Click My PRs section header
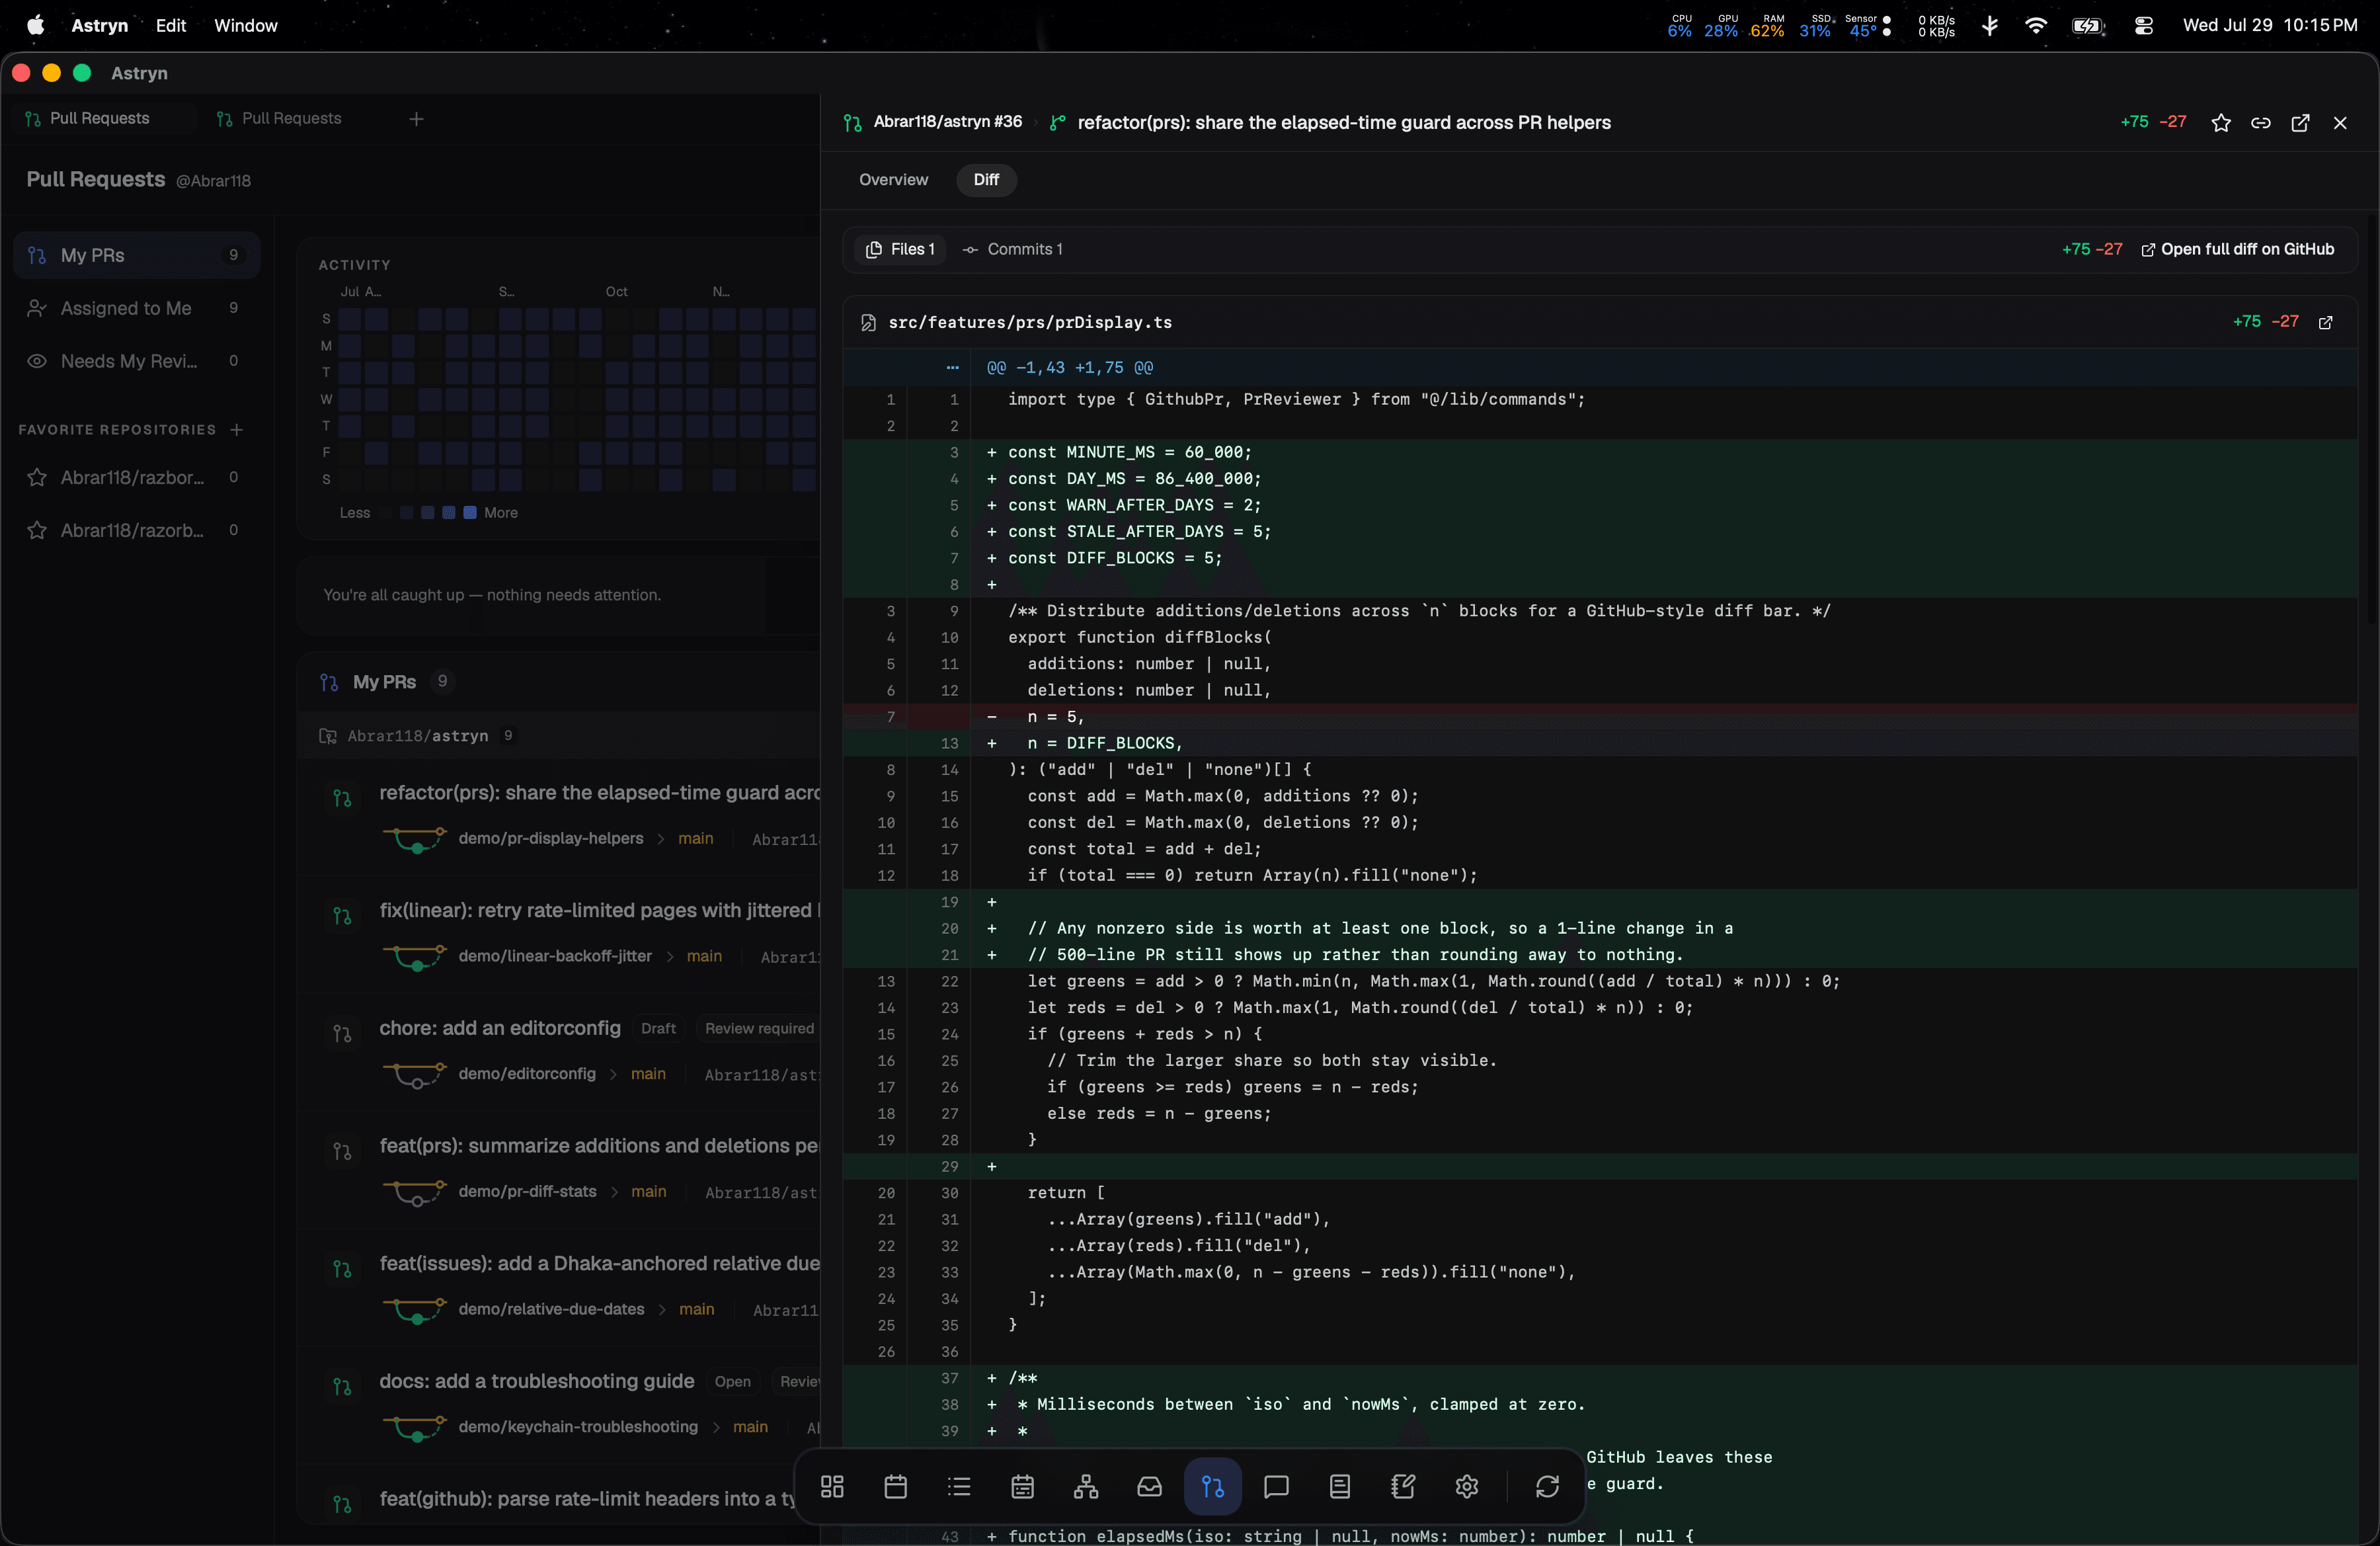 click(x=384, y=682)
